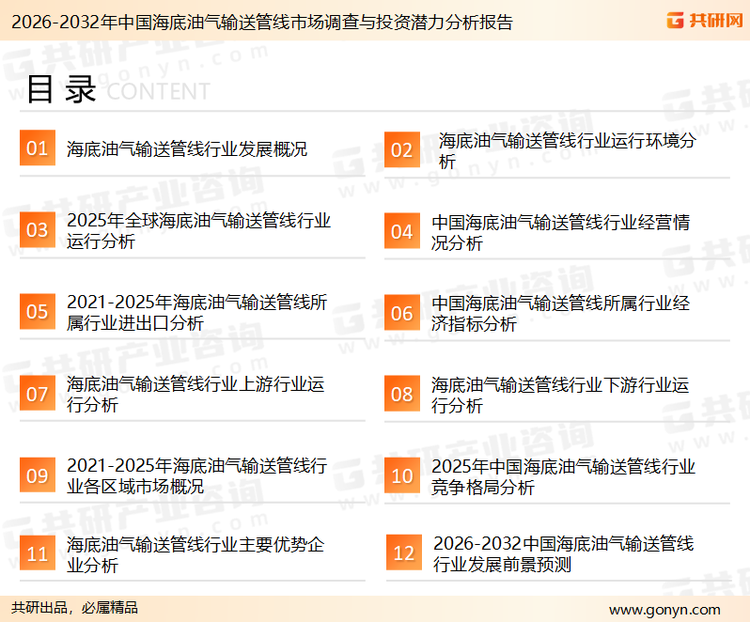Select chapter 海底油气输送管线行业上游行业运行分析

[x=195, y=395]
